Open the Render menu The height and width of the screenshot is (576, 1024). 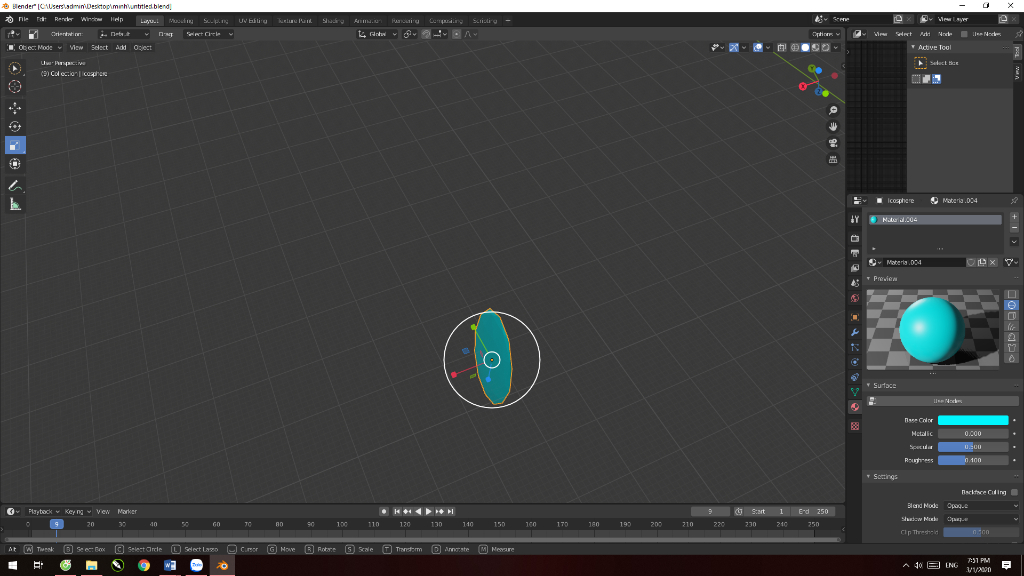(63, 20)
